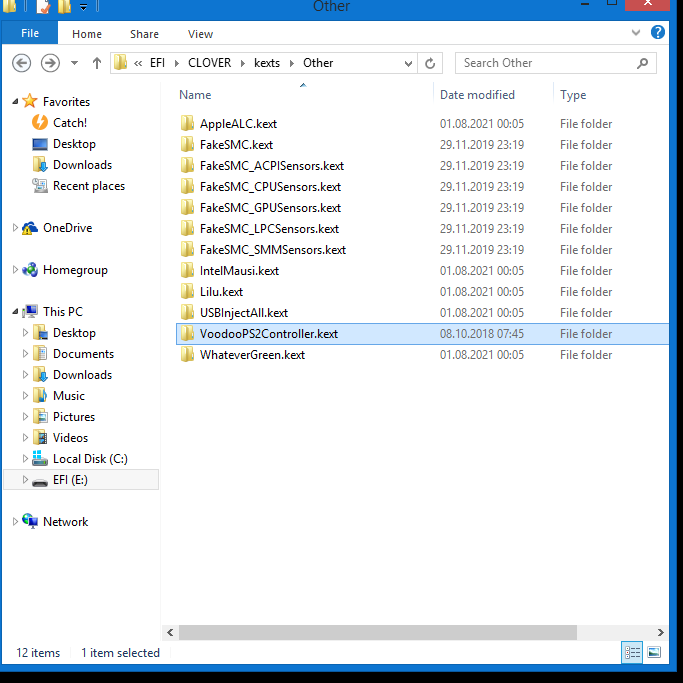The width and height of the screenshot is (683, 683).
Task: Sort files by Date modified column
Action: [x=477, y=95]
